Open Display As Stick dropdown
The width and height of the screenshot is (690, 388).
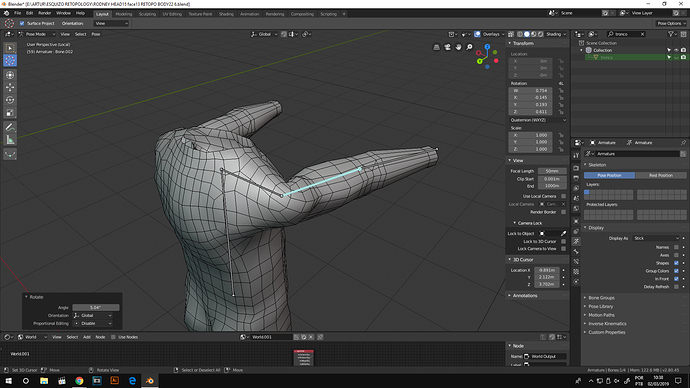click(x=656, y=238)
